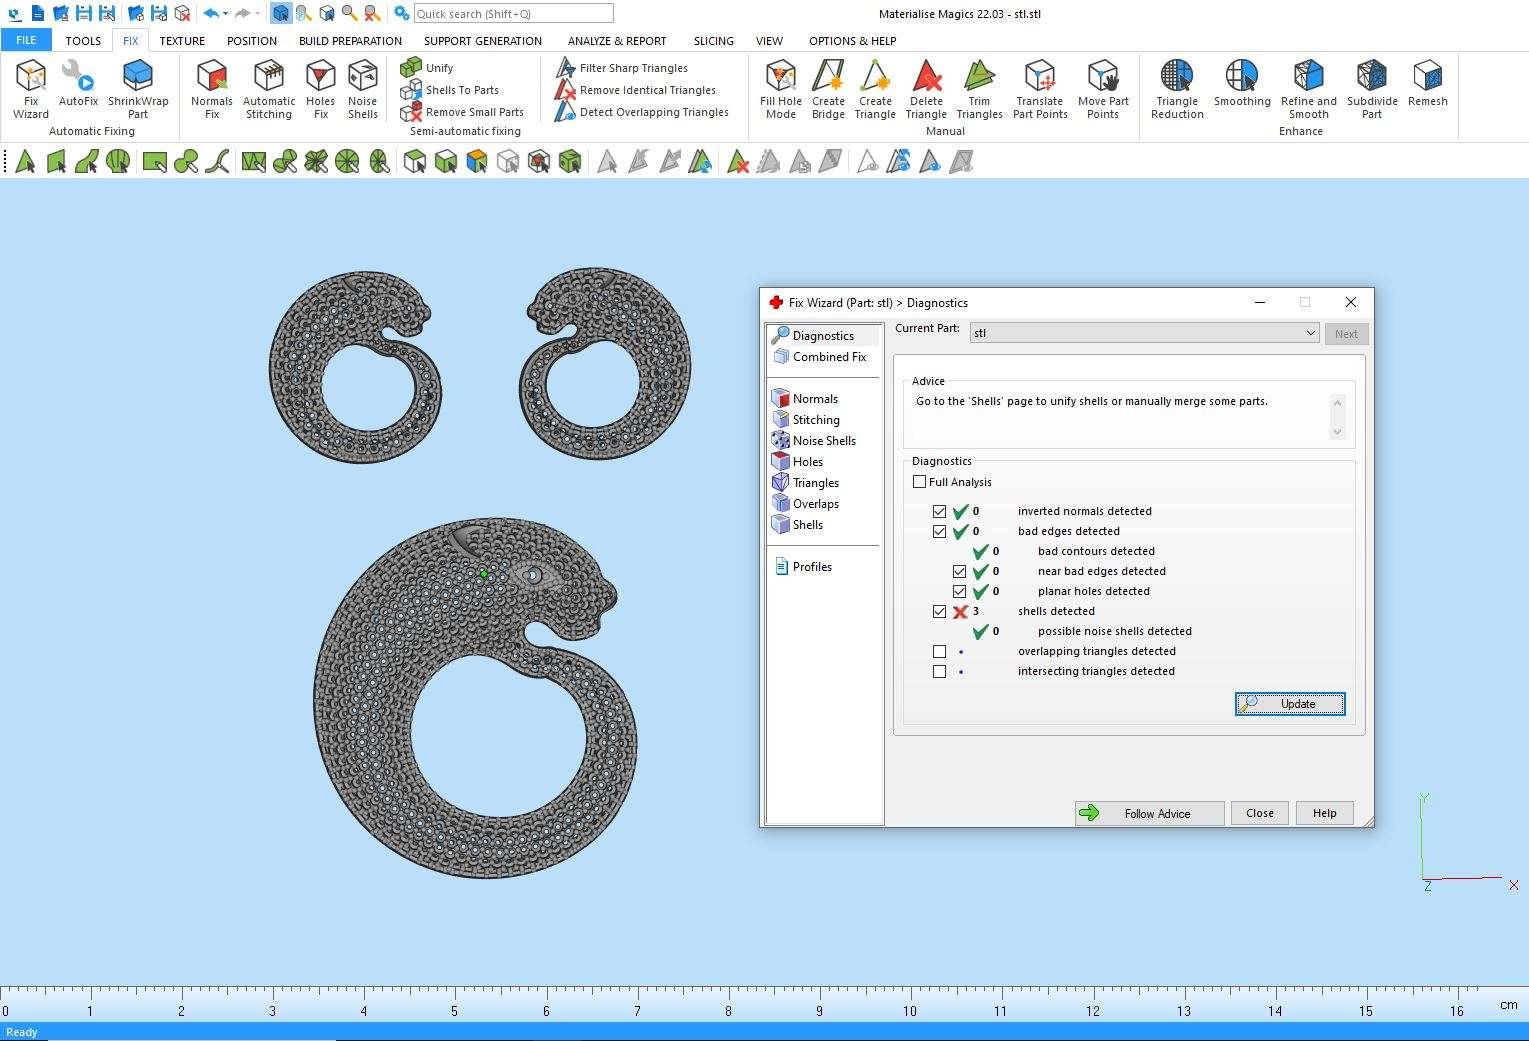Click the Update diagnostics button
Image resolution: width=1529 pixels, height=1041 pixels.
pyautogui.click(x=1289, y=704)
